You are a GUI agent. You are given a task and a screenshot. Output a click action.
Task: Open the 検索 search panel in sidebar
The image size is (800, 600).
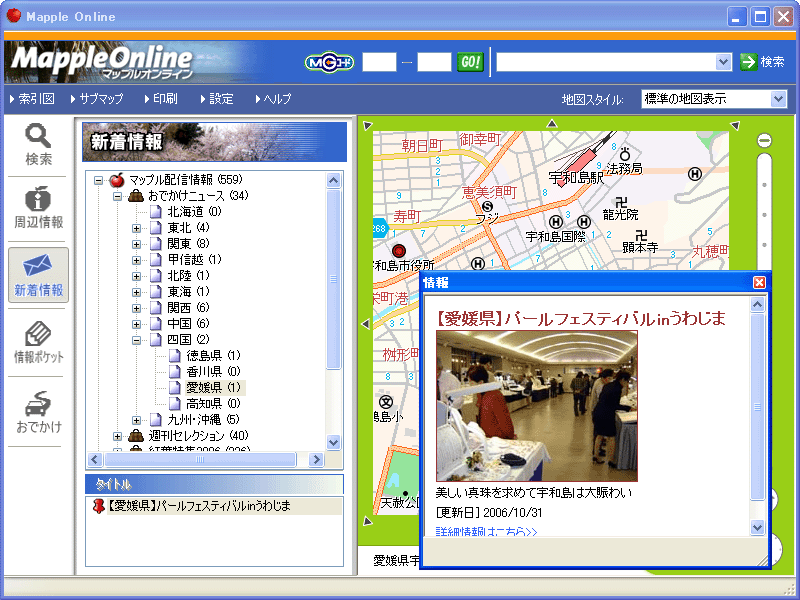point(38,144)
